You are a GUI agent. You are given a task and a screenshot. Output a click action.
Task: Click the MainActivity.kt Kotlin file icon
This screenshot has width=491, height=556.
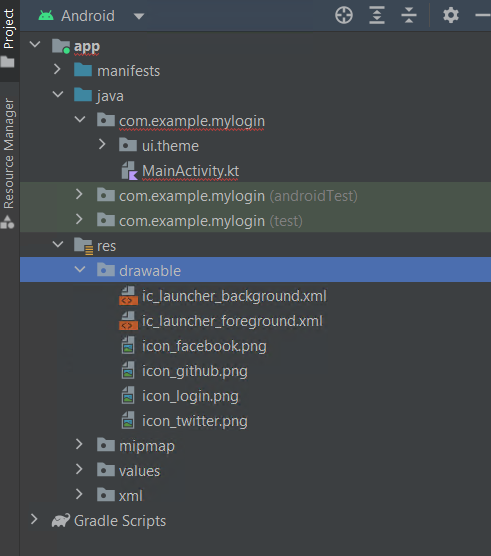tap(129, 171)
